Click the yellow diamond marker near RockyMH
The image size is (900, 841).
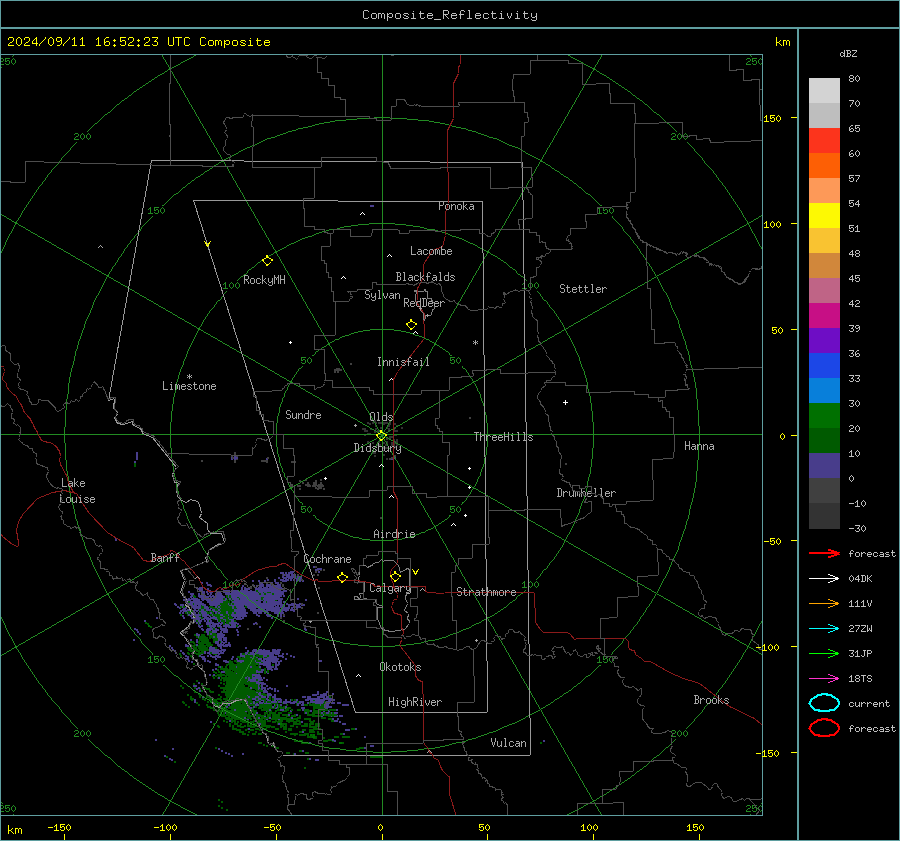click(267, 261)
